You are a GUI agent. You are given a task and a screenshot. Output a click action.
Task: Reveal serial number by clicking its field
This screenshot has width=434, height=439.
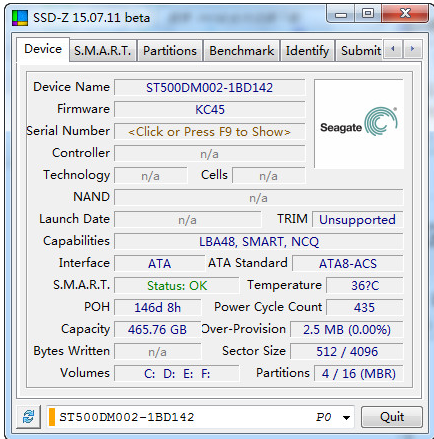[210, 132]
